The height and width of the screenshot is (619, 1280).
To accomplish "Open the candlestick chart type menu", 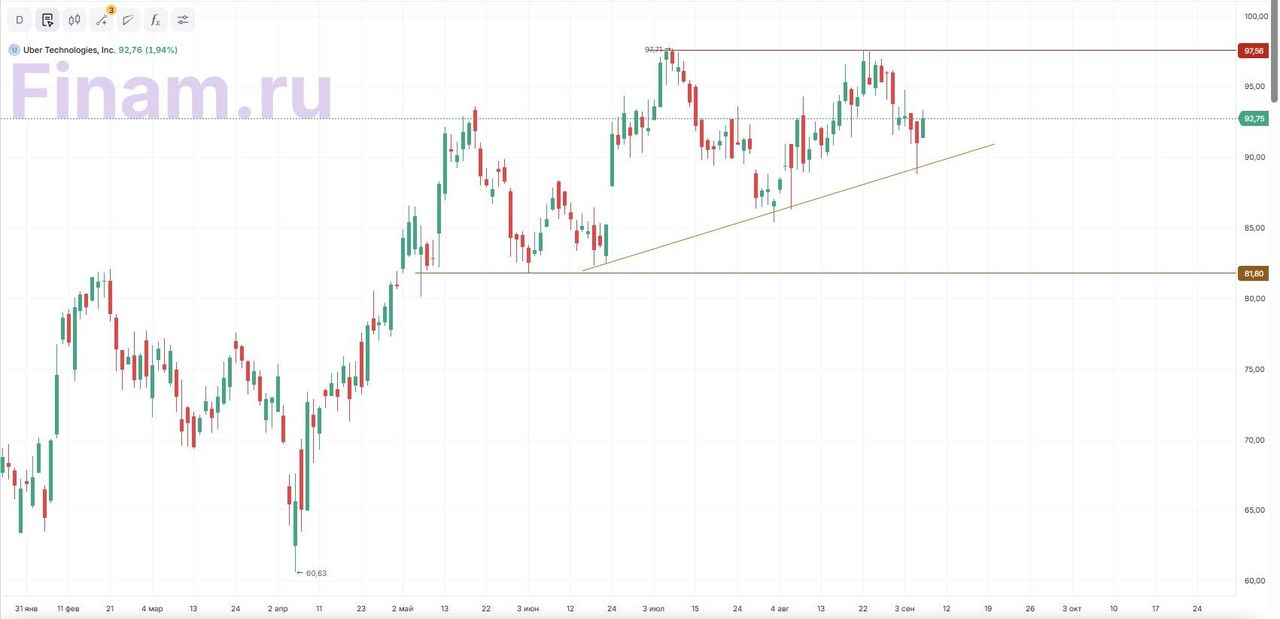I will [75, 20].
